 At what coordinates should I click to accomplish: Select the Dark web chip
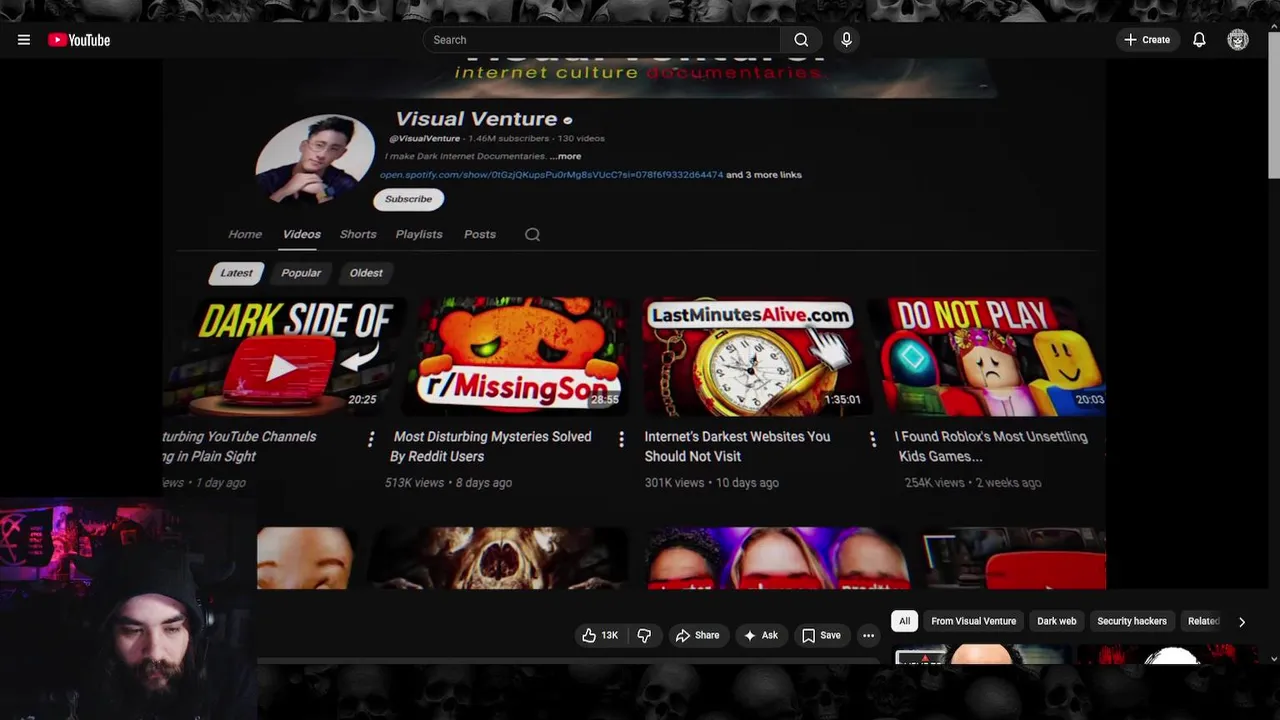pos(1056,621)
